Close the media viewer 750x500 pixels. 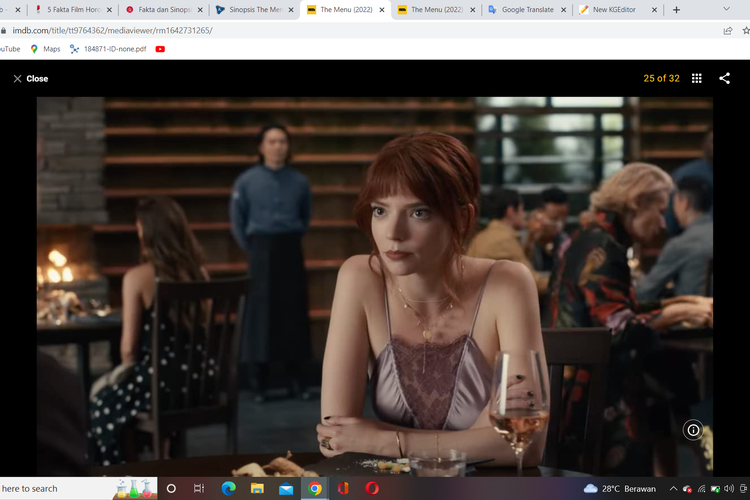[x=30, y=78]
